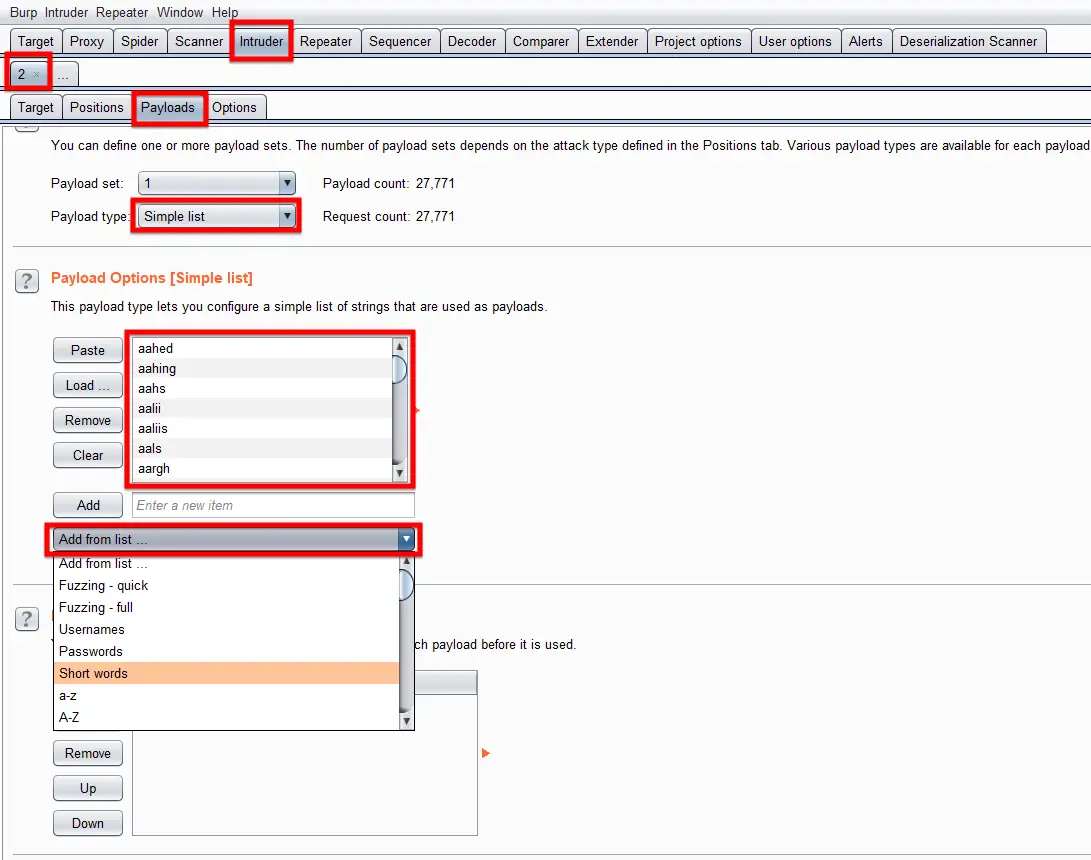The height and width of the screenshot is (860, 1091).
Task: Choose 'Fuzzing - full' from the list
Action: [x=226, y=607]
